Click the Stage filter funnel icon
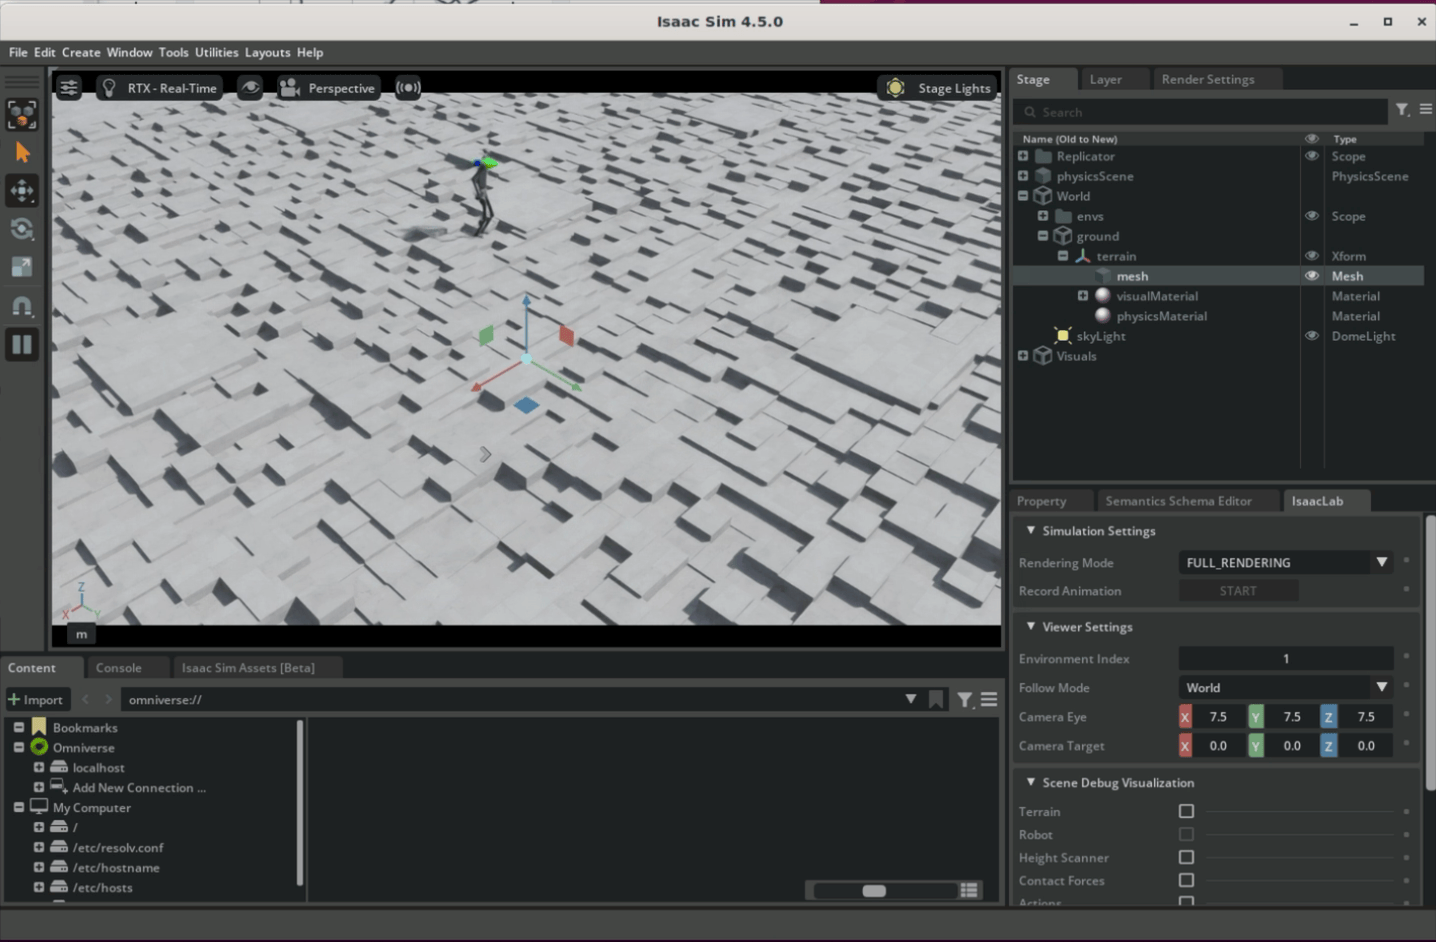1436x942 pixels. coord(1402,110)
